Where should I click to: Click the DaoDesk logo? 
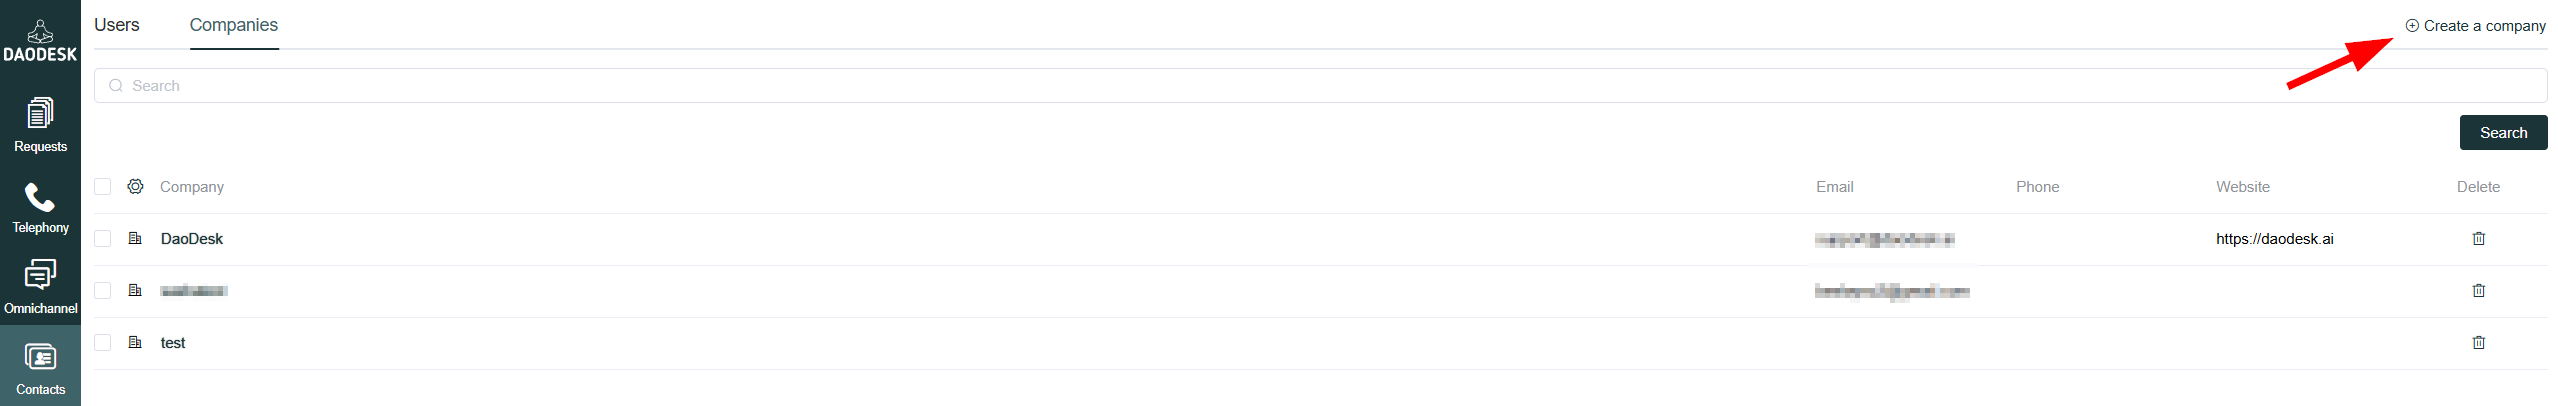coord(40,41)
